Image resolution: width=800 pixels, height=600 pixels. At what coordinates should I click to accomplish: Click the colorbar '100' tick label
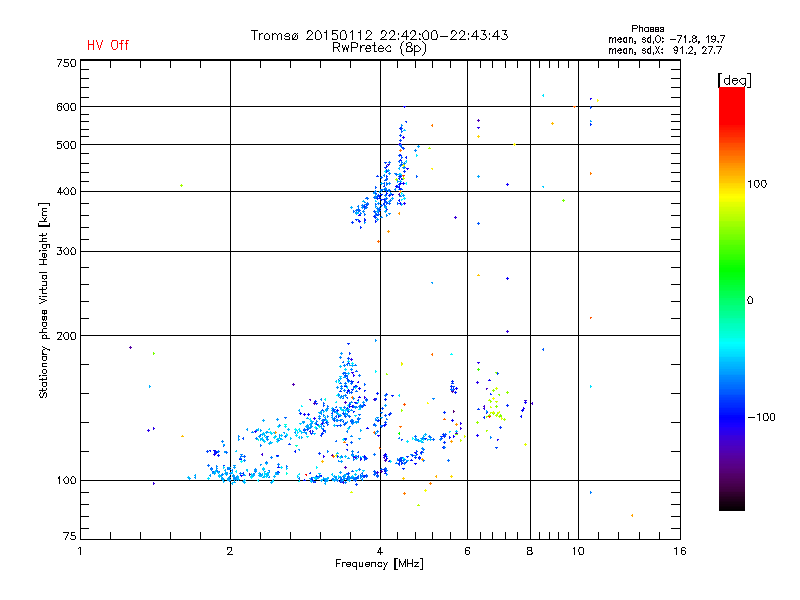coord(757,184)
